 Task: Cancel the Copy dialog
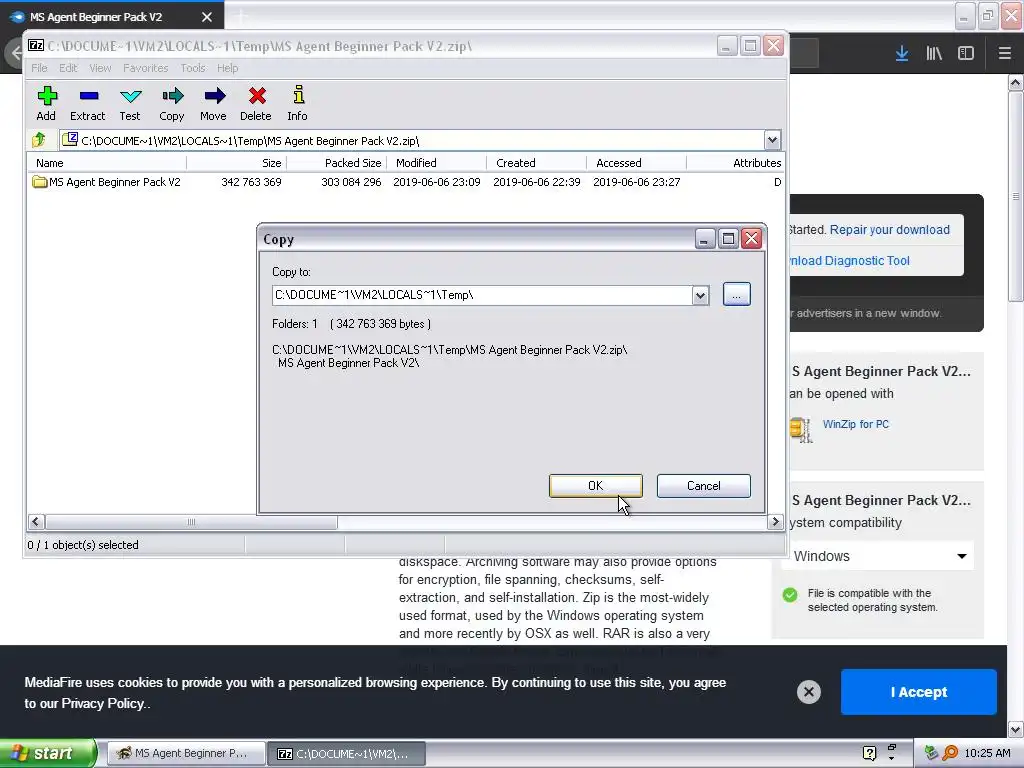(x=703, y=486)
